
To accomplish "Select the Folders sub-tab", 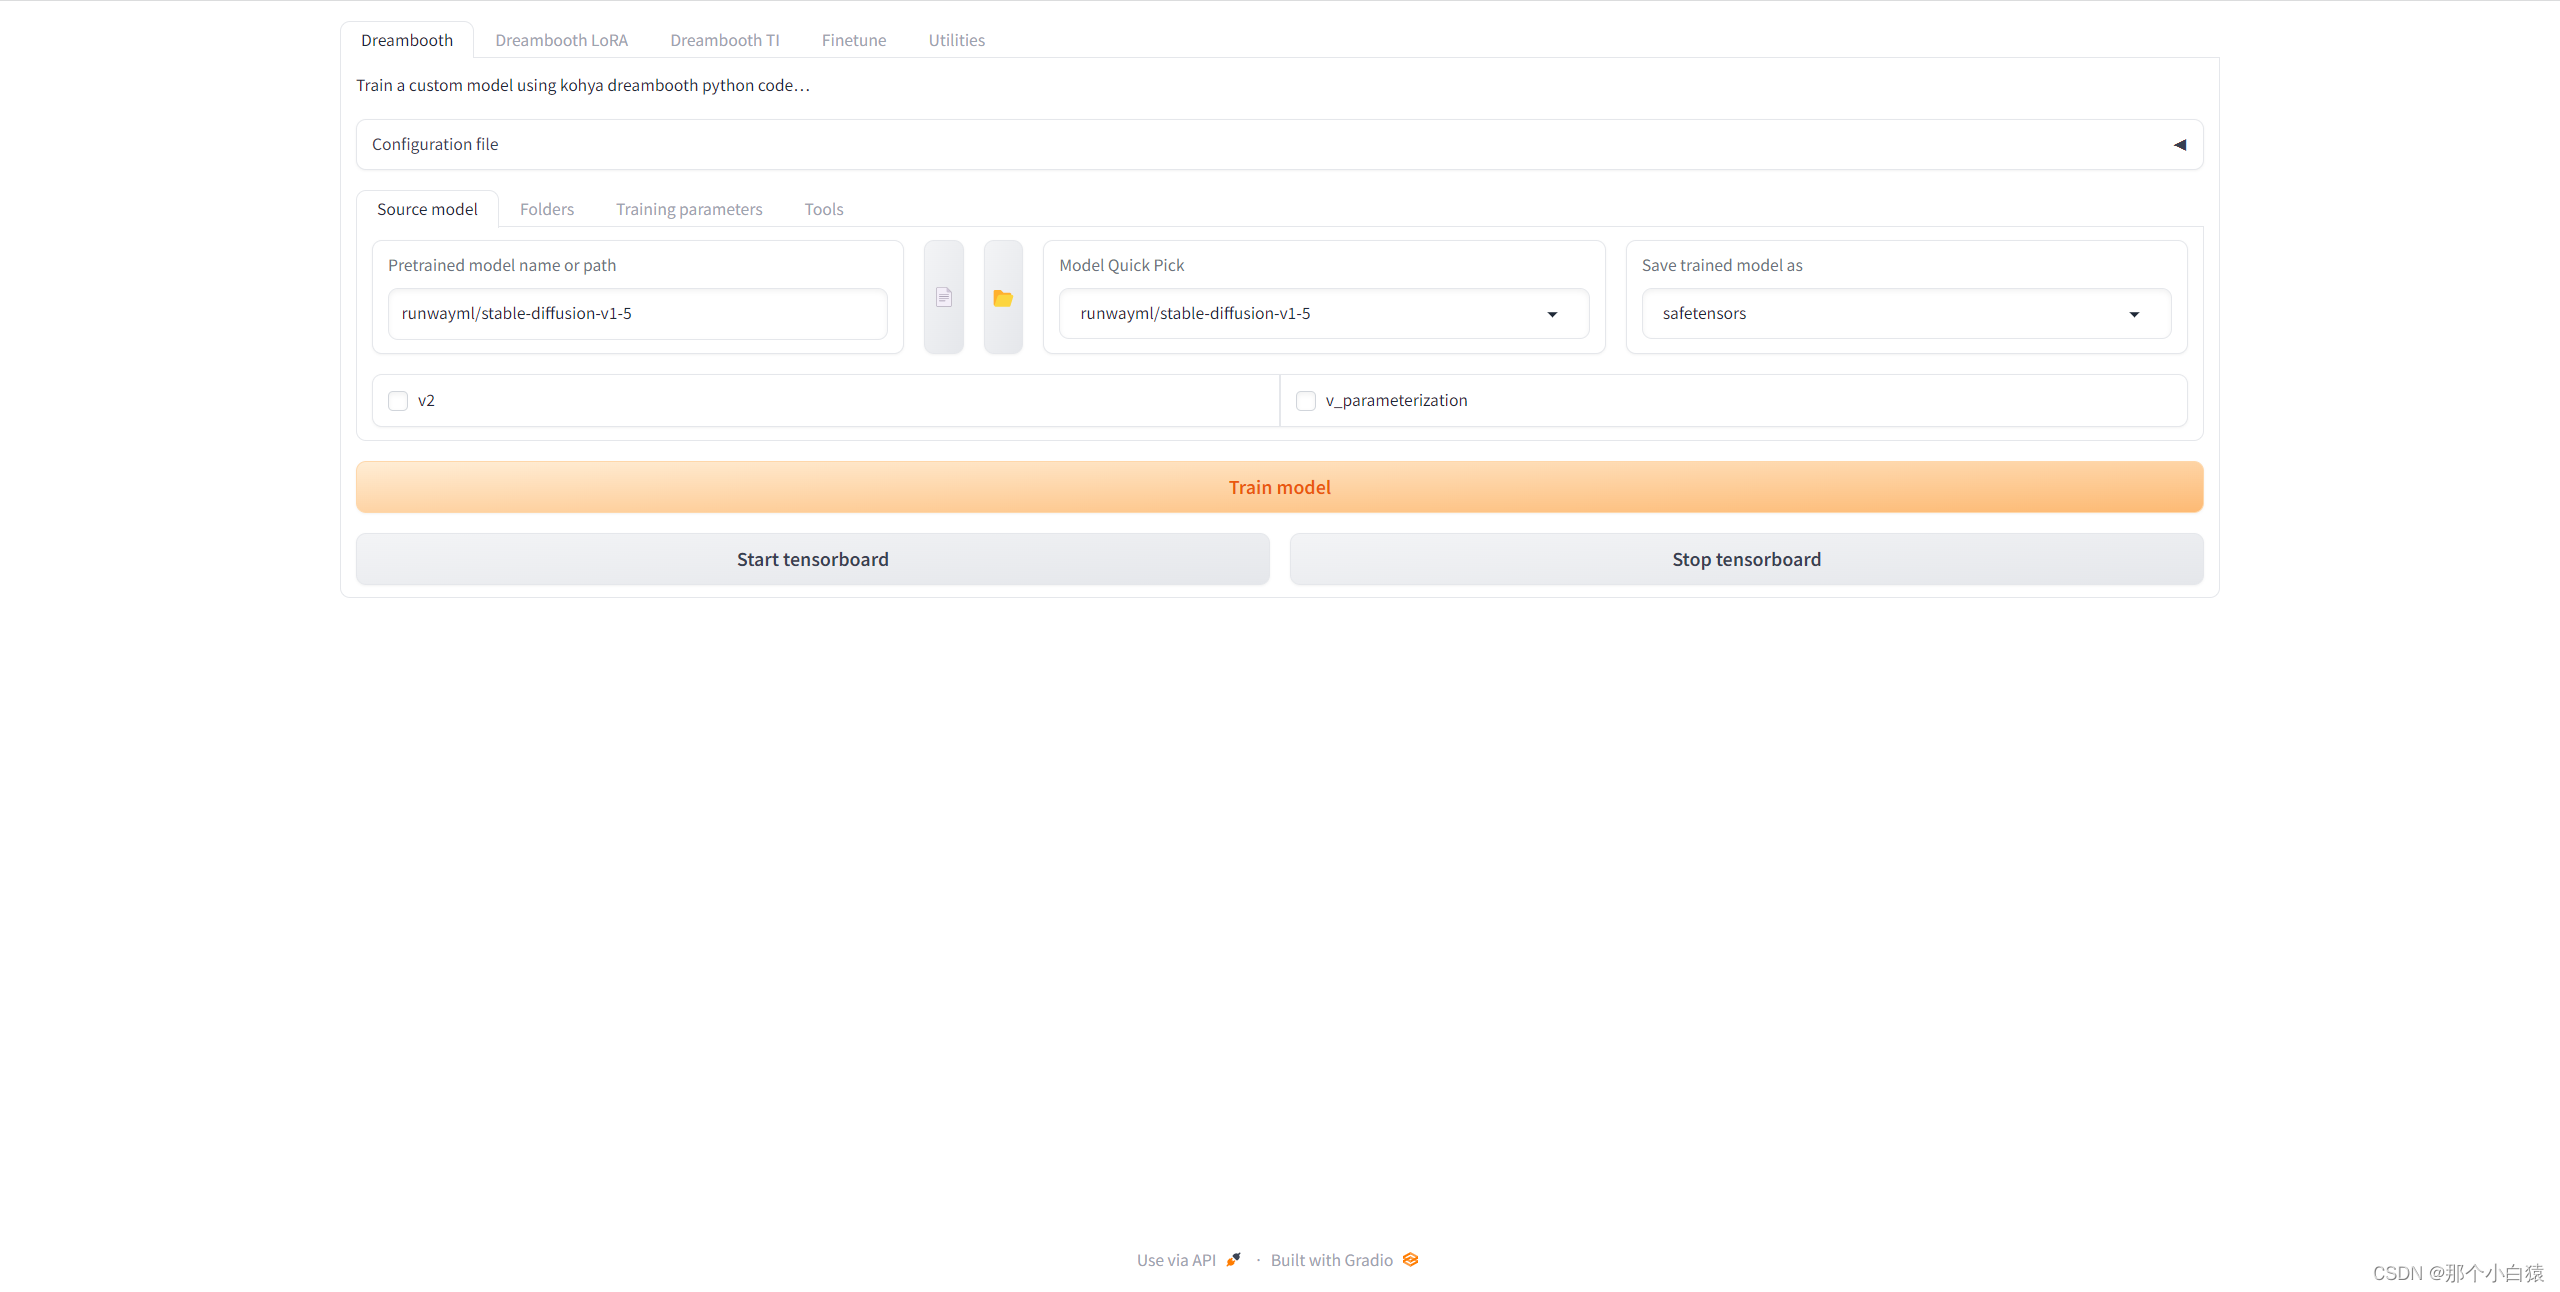I will click(546, 209).
